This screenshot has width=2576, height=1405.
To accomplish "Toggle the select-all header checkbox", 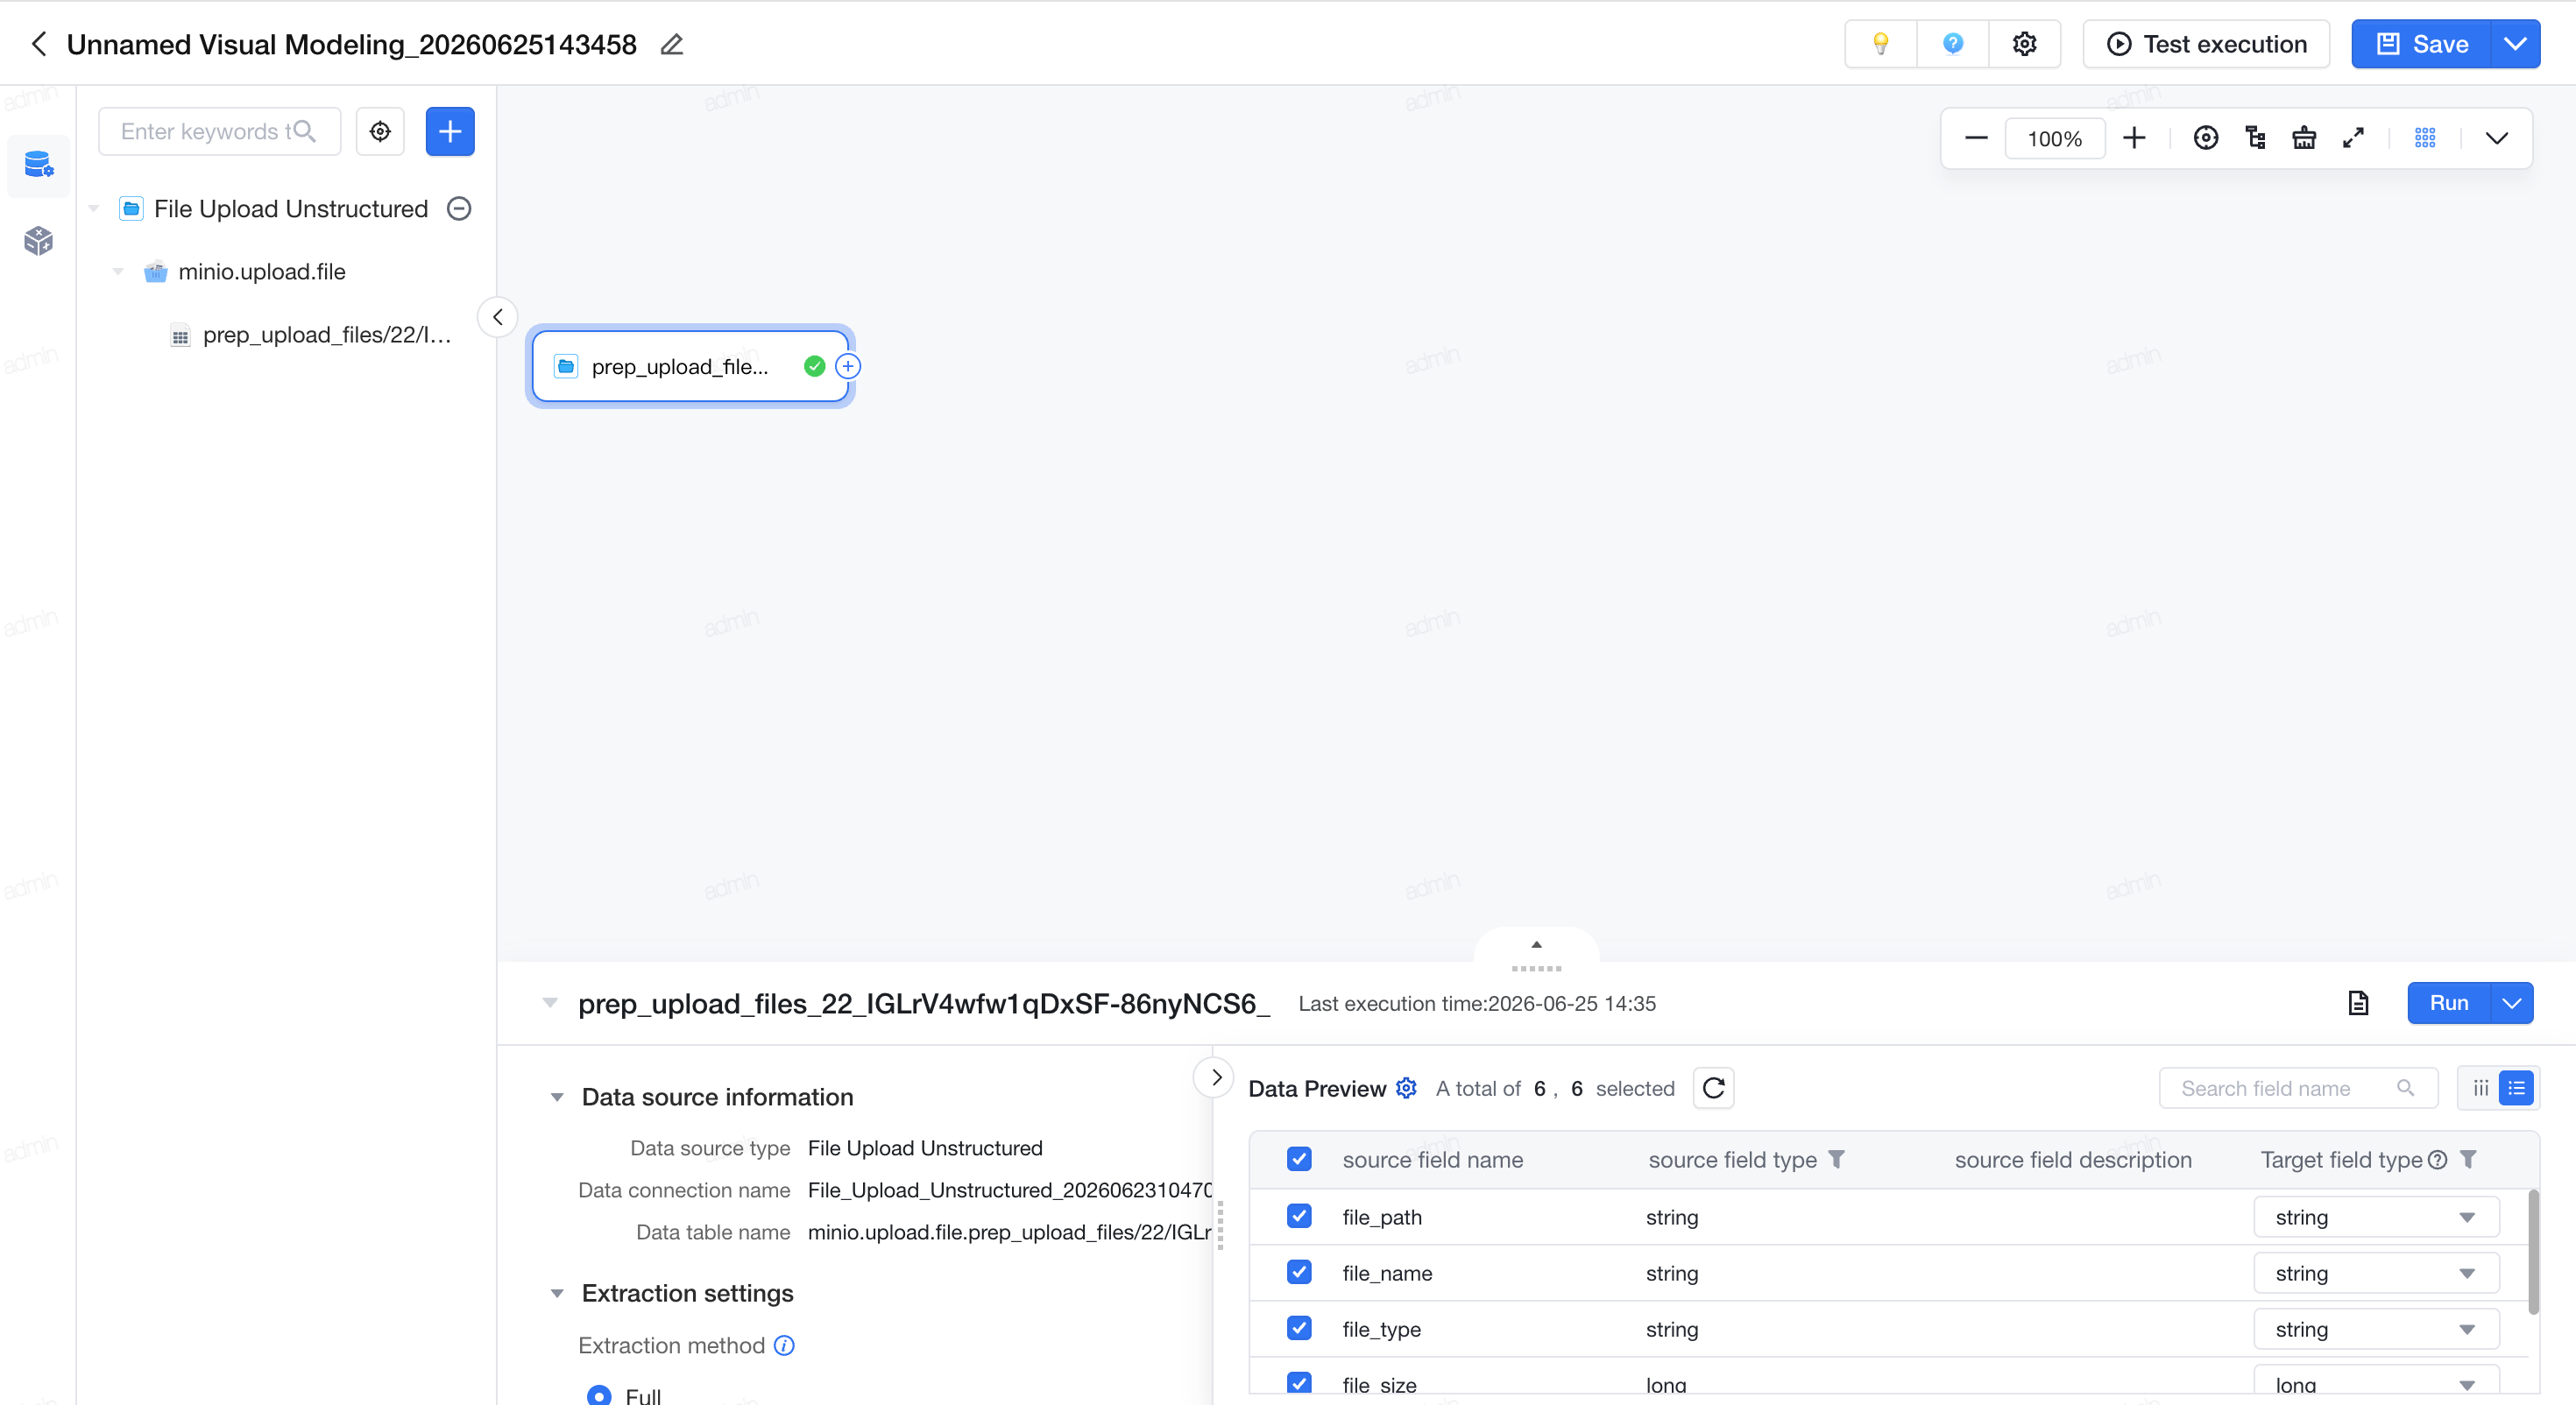I will 1299,1159.
